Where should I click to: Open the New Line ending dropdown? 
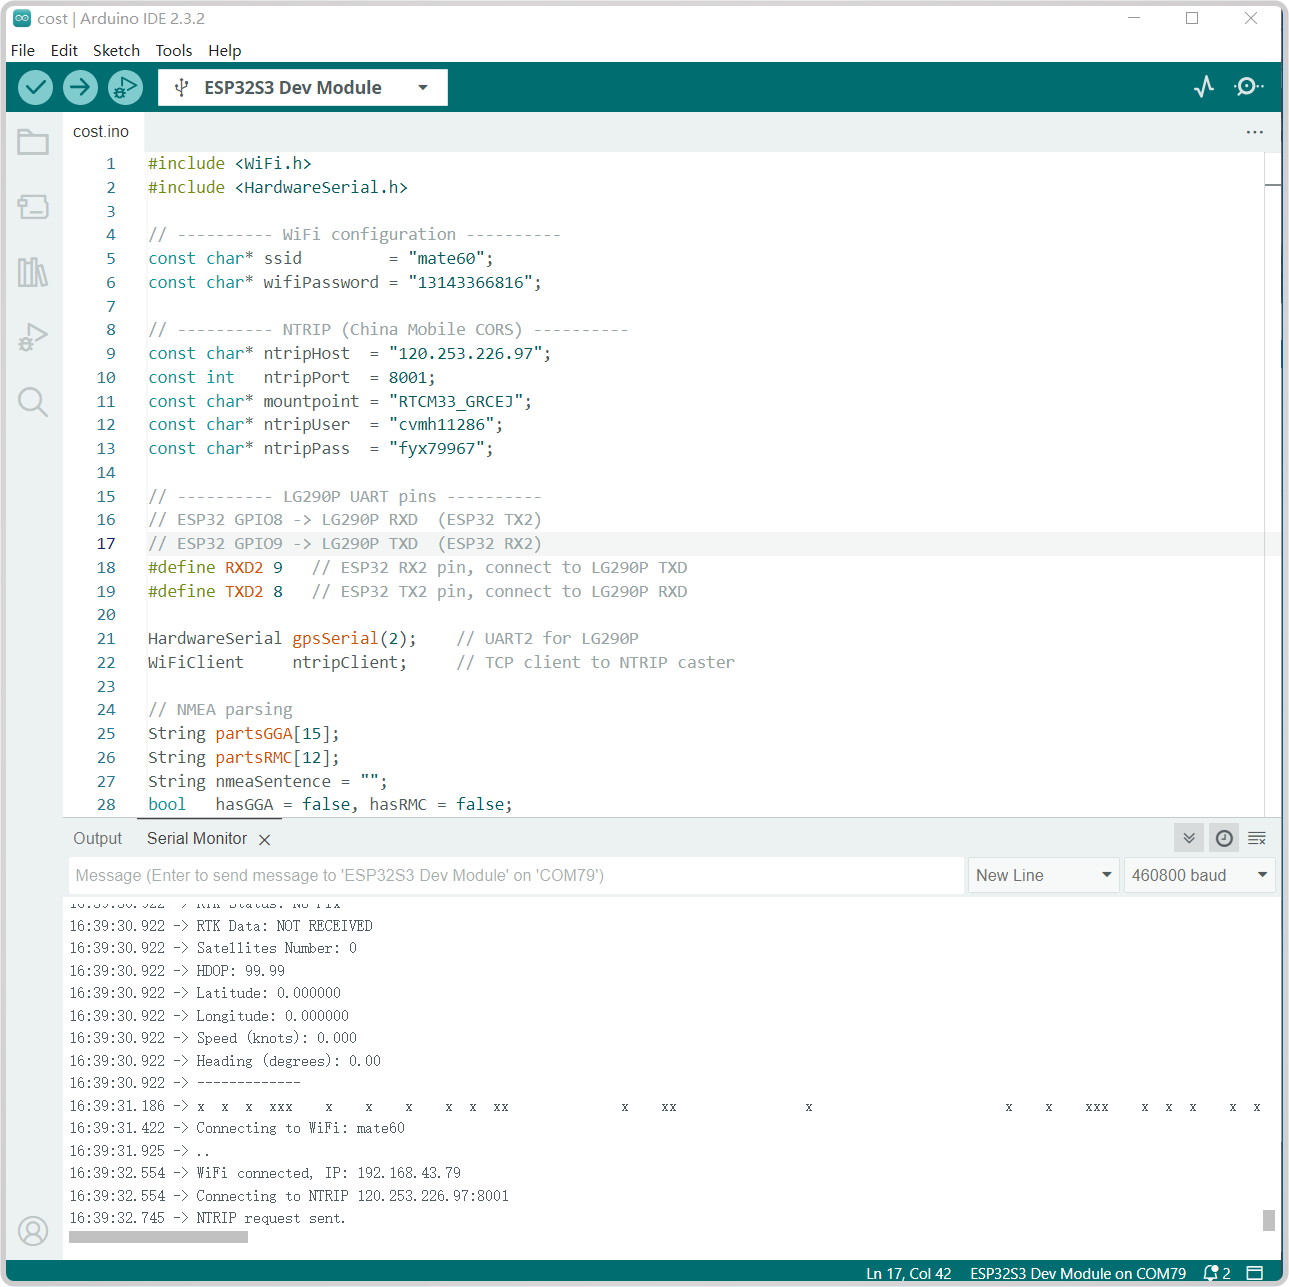(x=1043, y=875)
